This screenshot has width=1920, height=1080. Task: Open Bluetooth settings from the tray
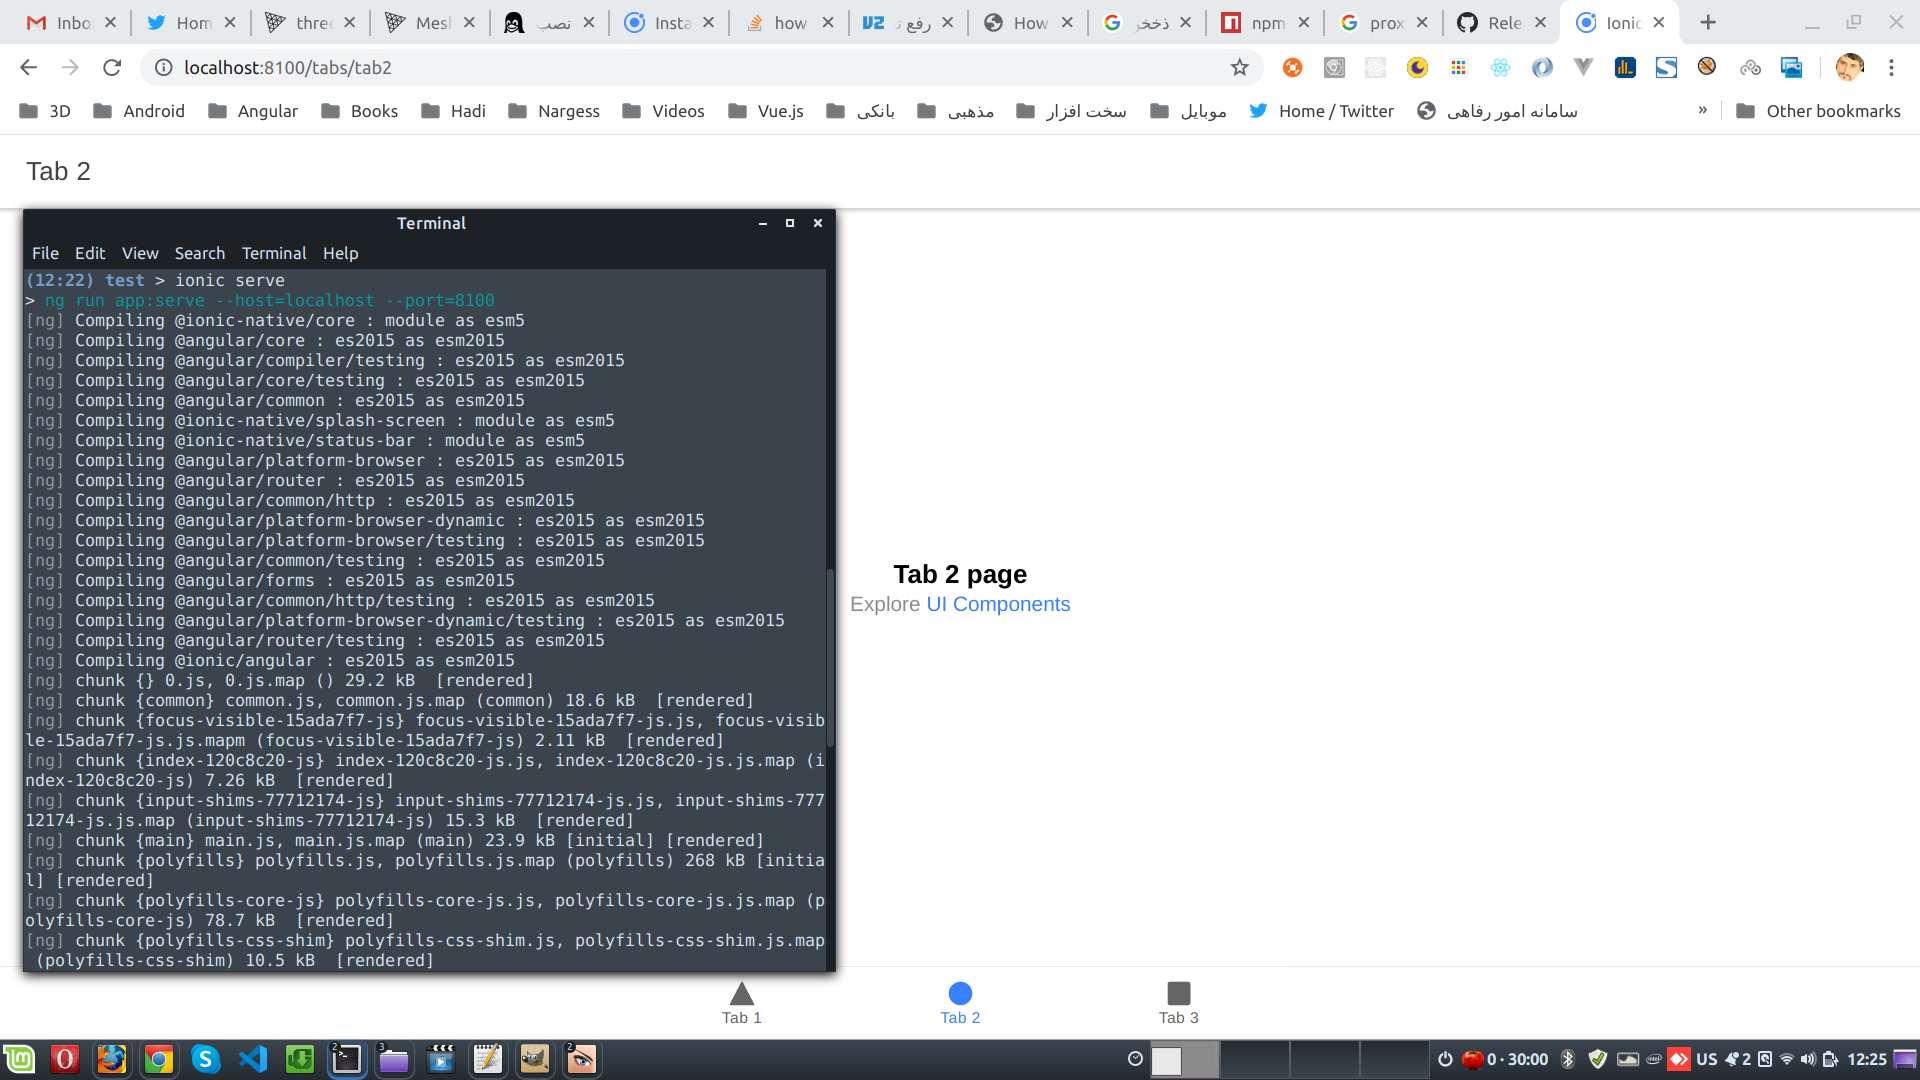click(x=1568, y=1059)
